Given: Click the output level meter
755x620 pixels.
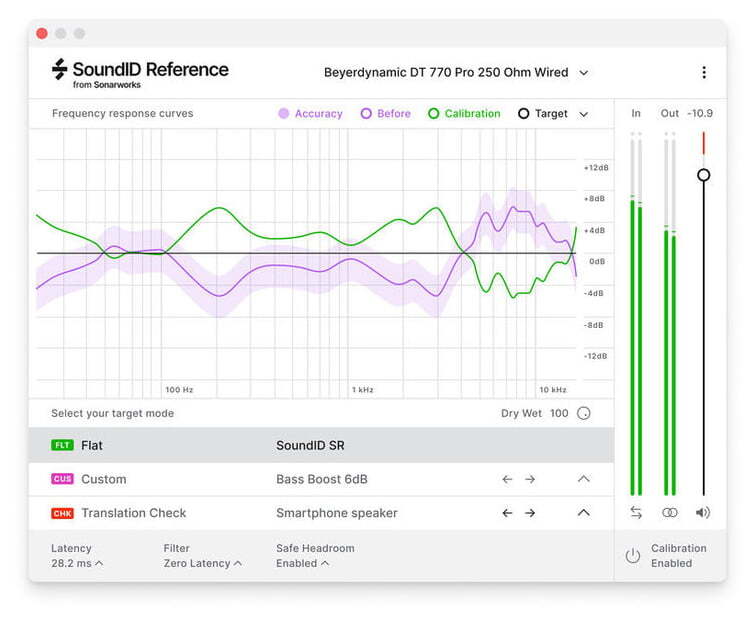Looking at the screenshot, I should click(670, 313).
